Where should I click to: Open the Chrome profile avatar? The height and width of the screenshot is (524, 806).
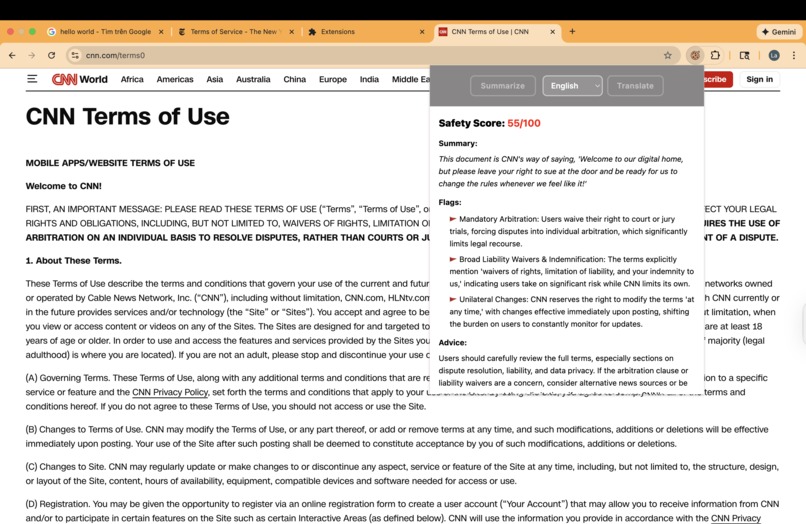pyautogui.click(x=774, y=55)
